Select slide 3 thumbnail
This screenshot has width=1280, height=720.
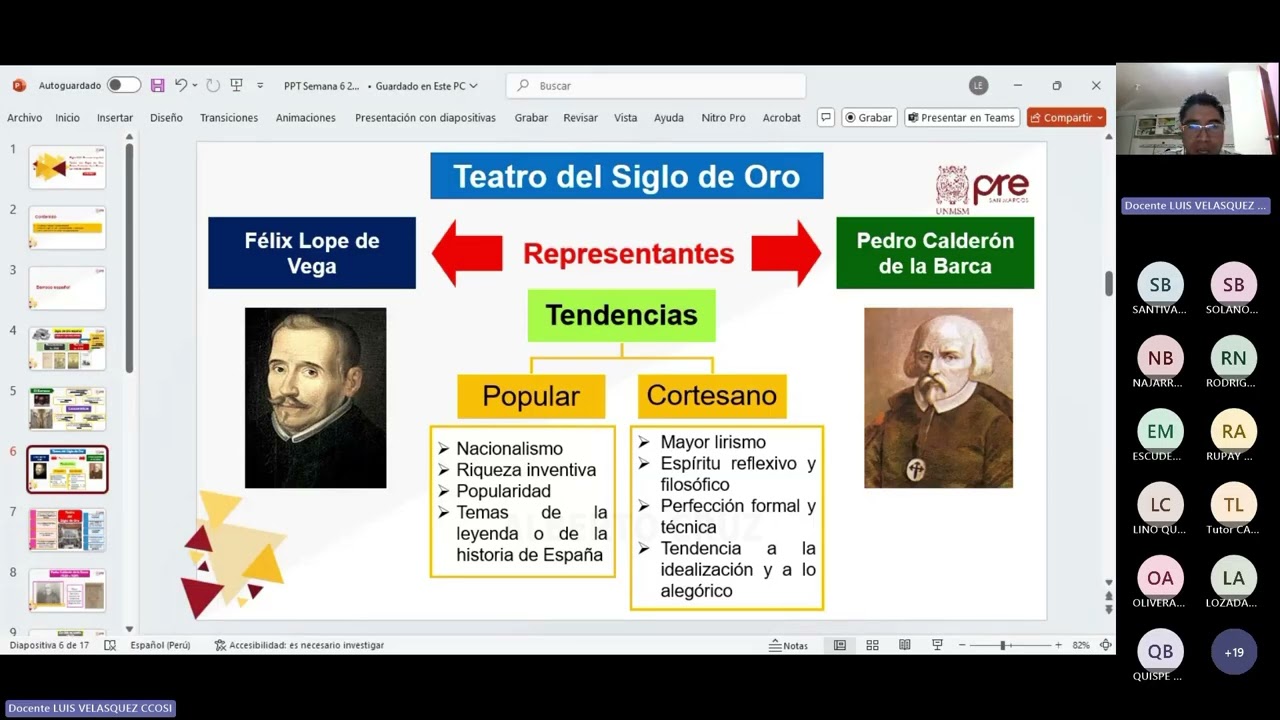click(x=67, y=288)
